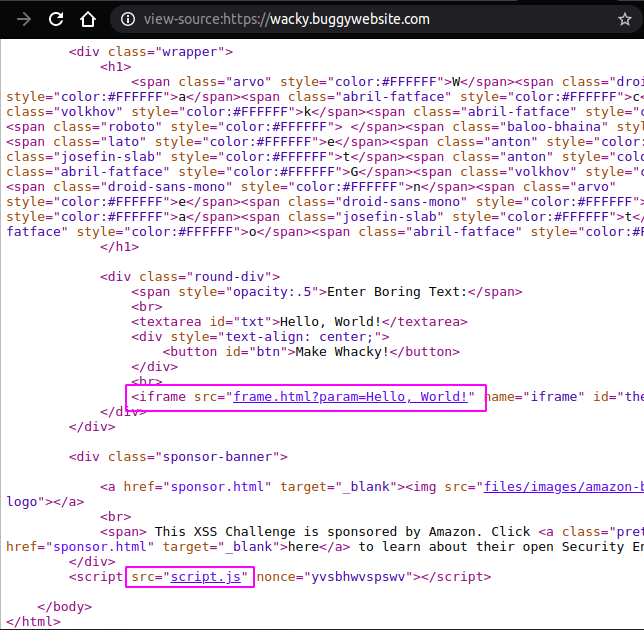Image resolution: width=644 pixels, height=630 pixels.
Task: Go to the home page icon
Action: pyautogui.click(x=88, y=19)
